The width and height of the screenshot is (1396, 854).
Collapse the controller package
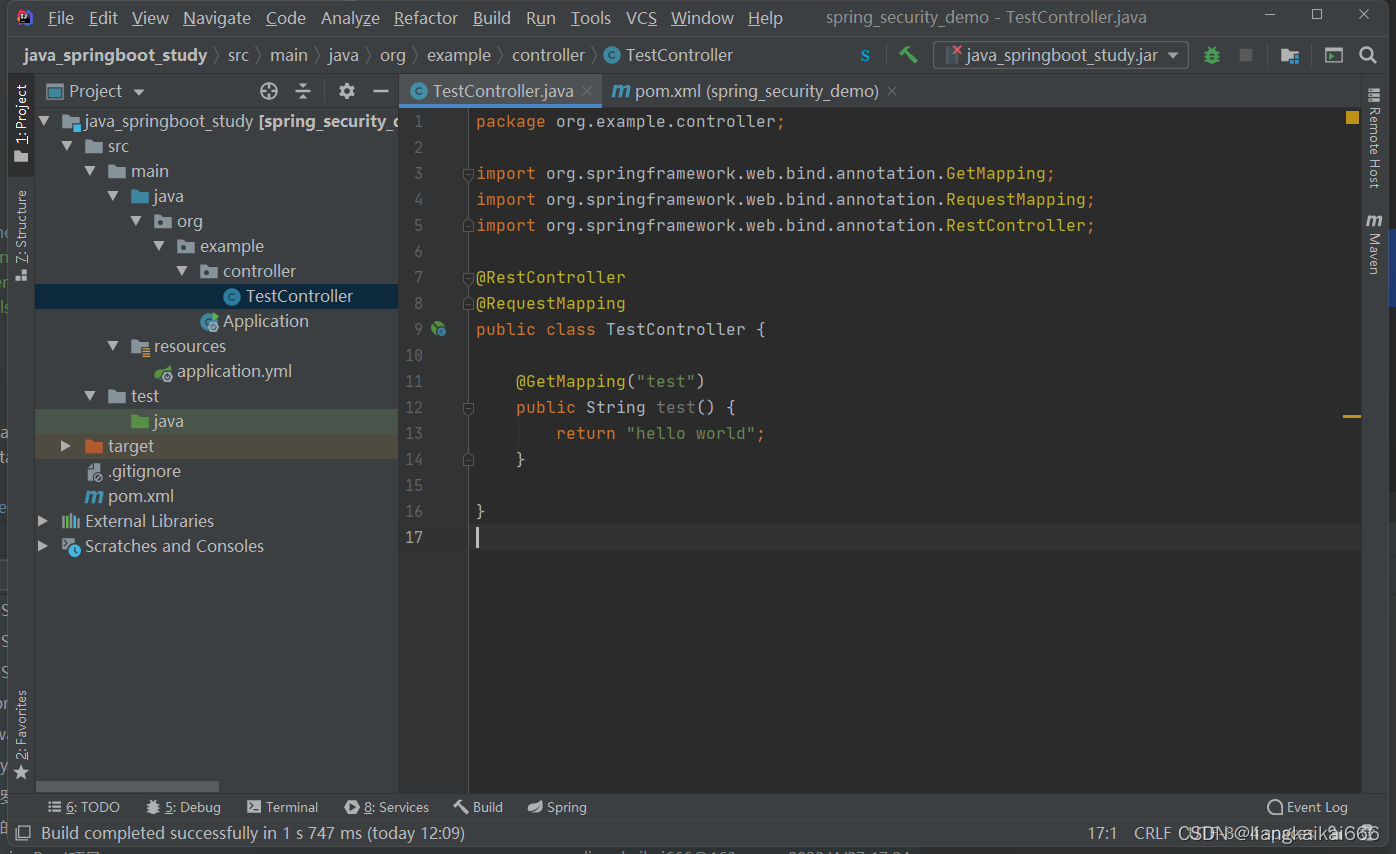pyautogui.click(x=182, y=271)
